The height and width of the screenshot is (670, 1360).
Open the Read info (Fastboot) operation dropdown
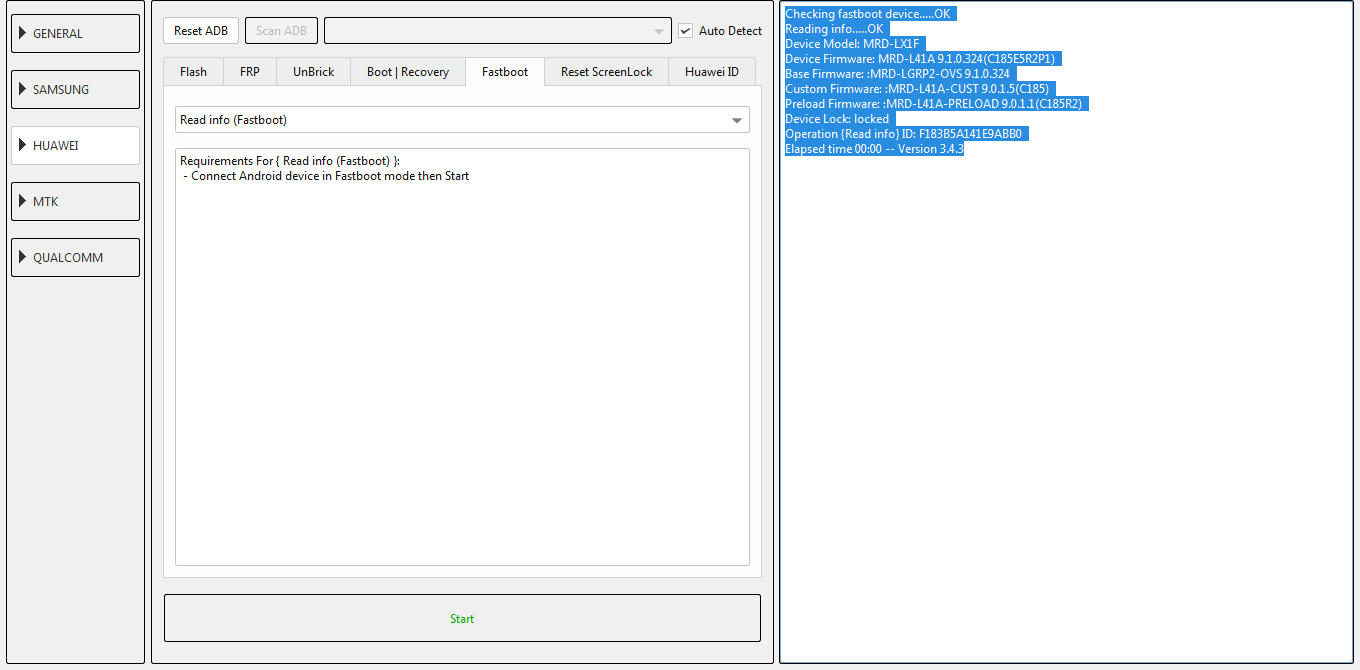coord(461,120)
